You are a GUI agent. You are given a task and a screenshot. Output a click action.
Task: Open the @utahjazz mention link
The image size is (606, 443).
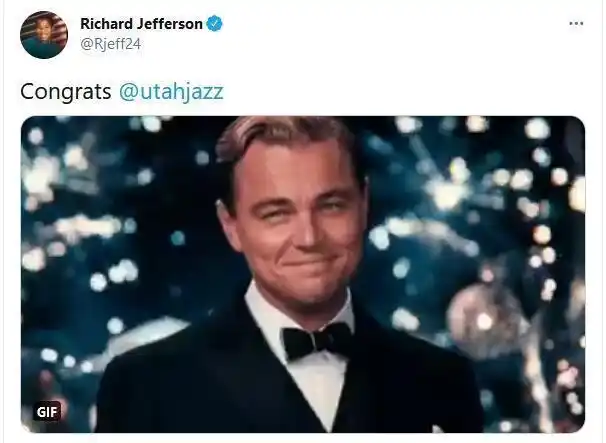coord(171,92)
